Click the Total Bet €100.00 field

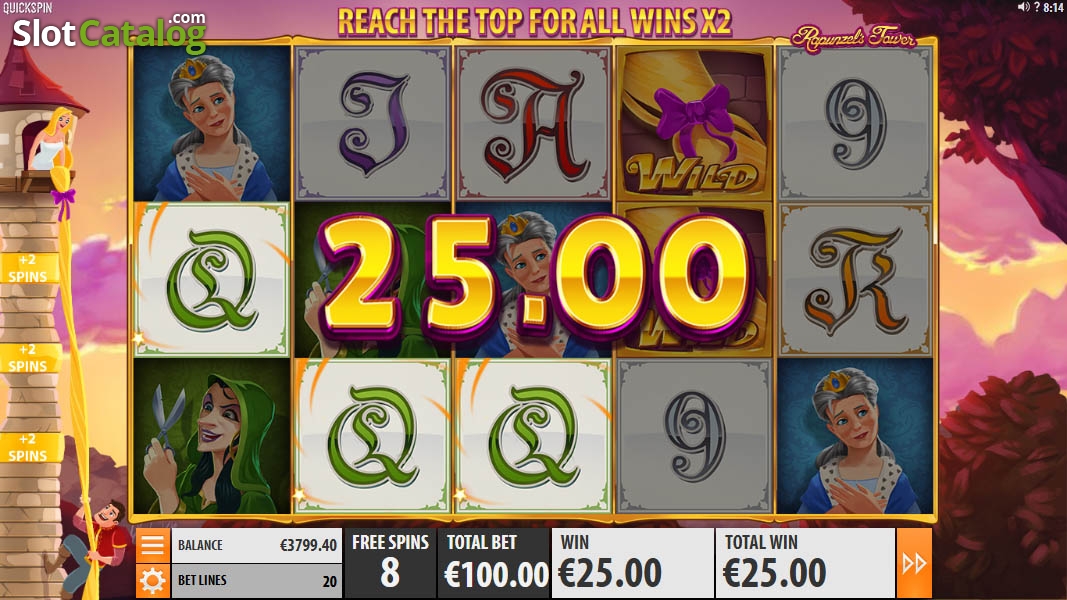coord(494,563)
